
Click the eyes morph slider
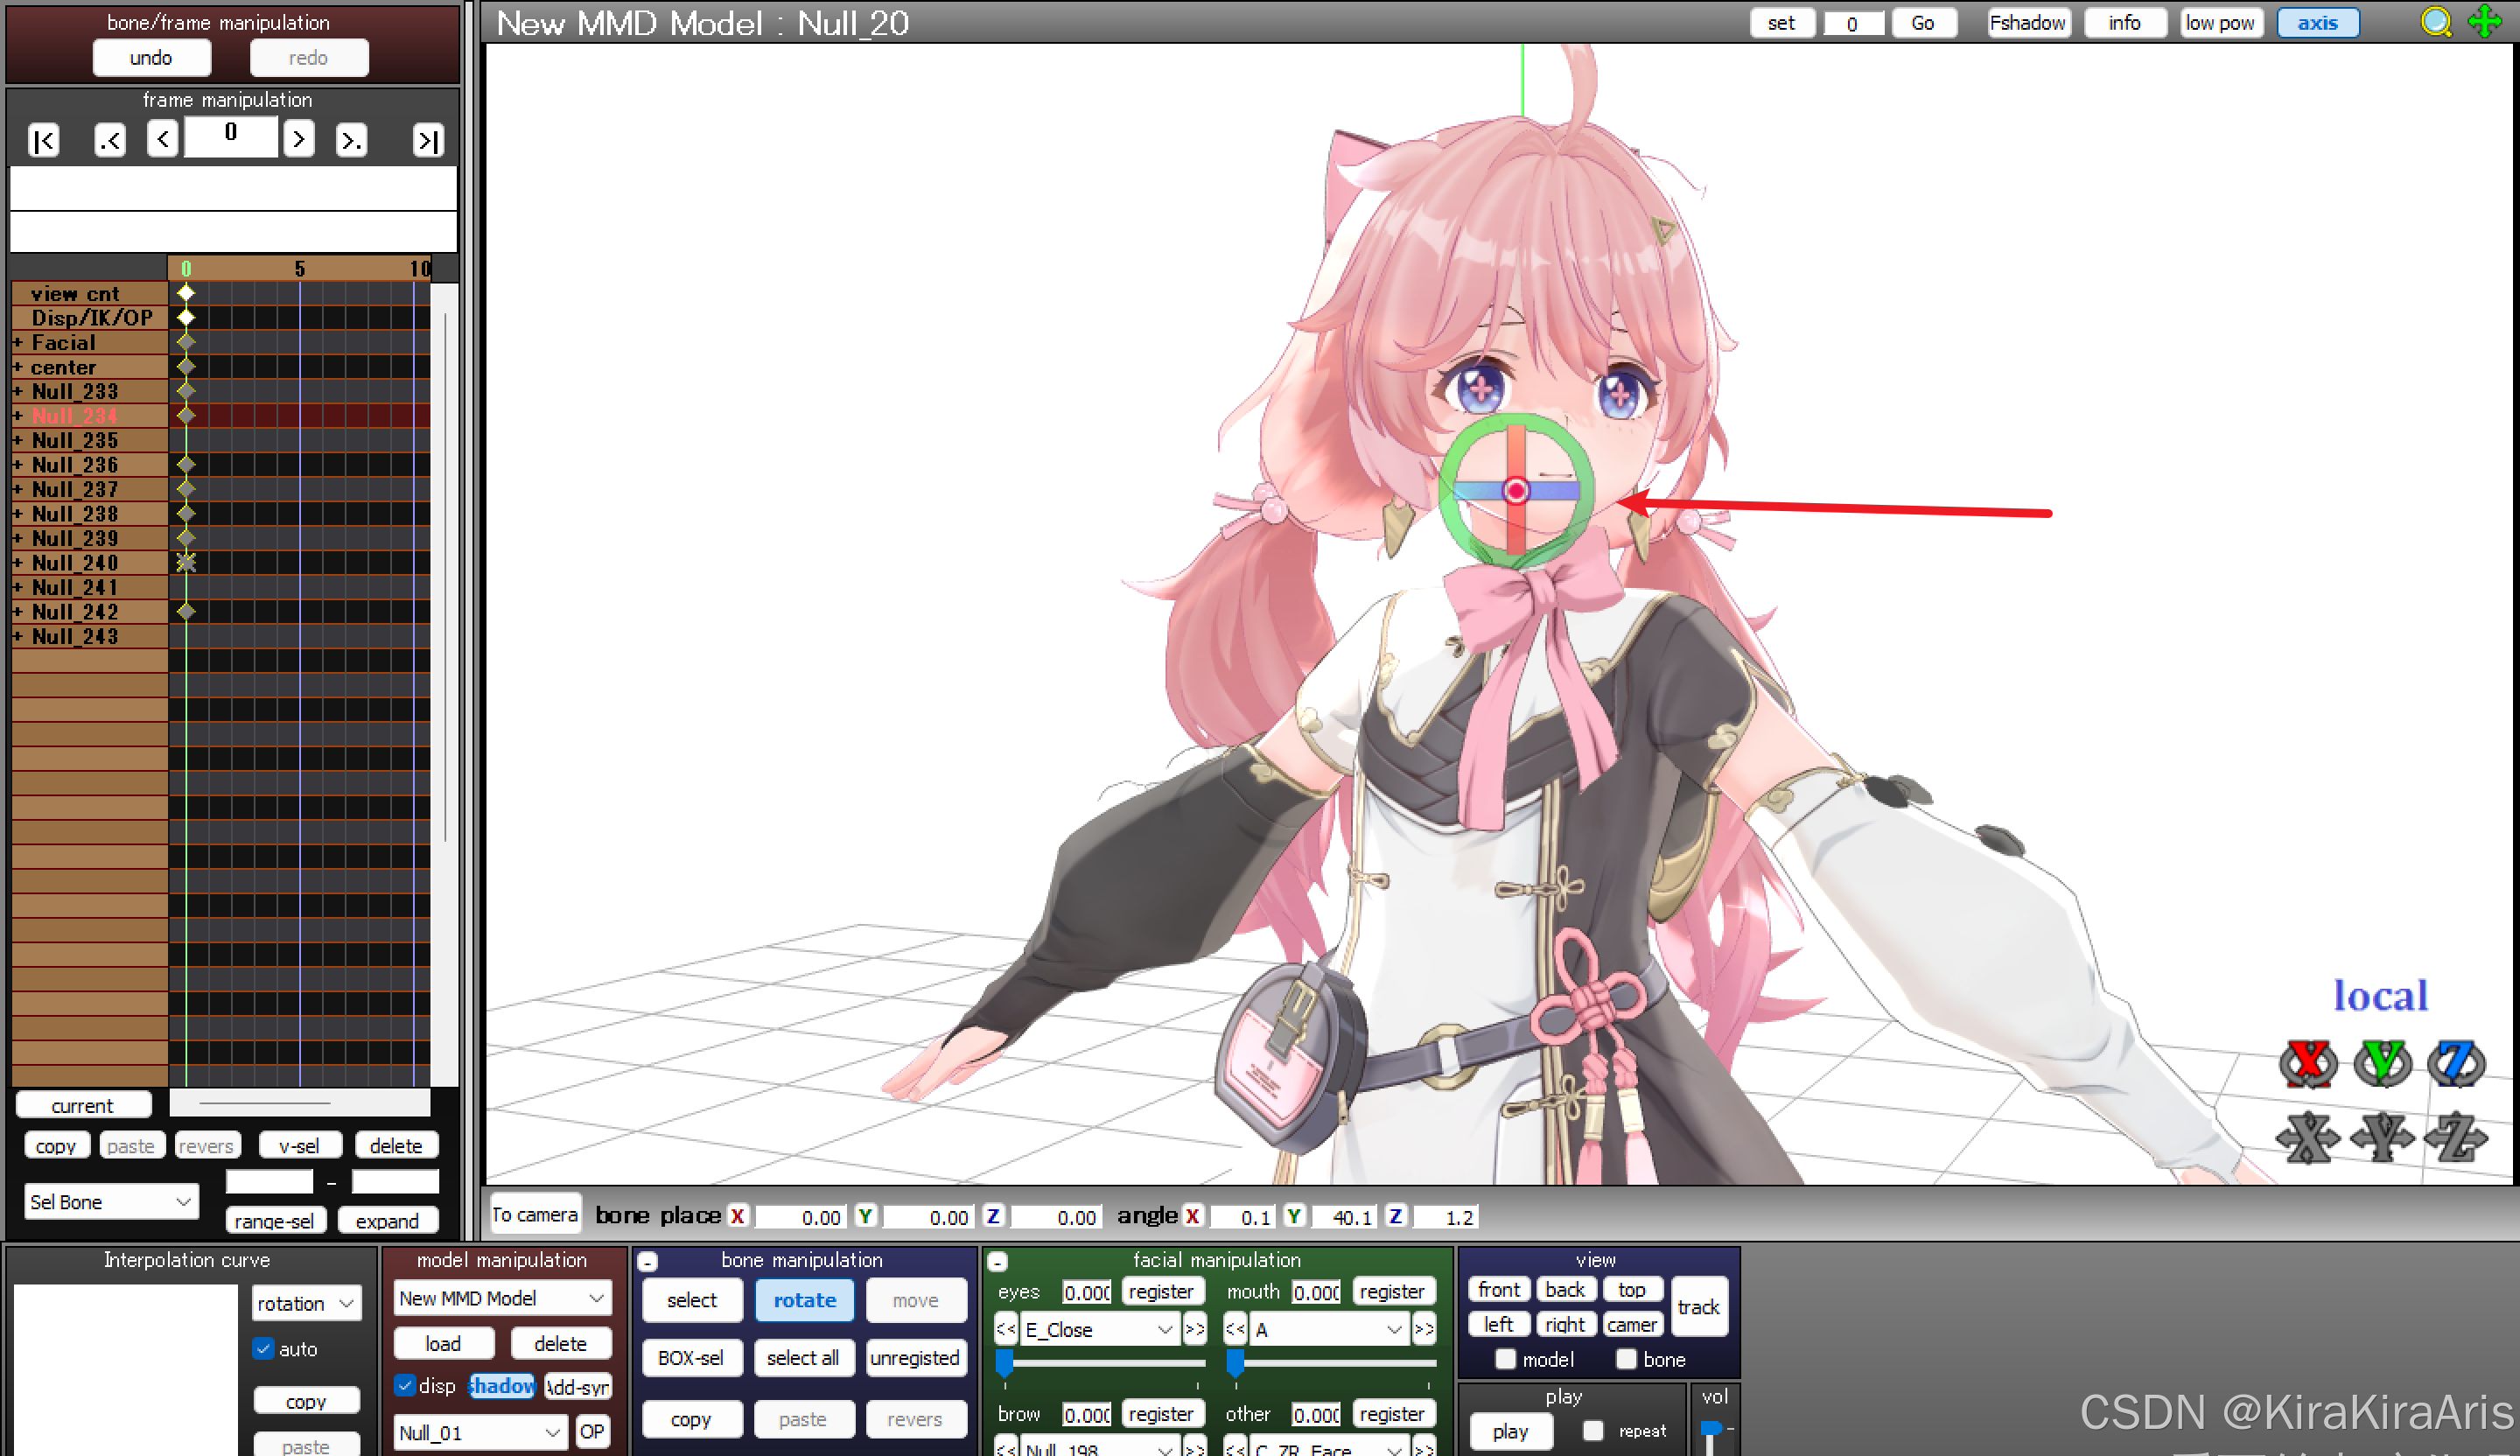click(1100, 1363)
